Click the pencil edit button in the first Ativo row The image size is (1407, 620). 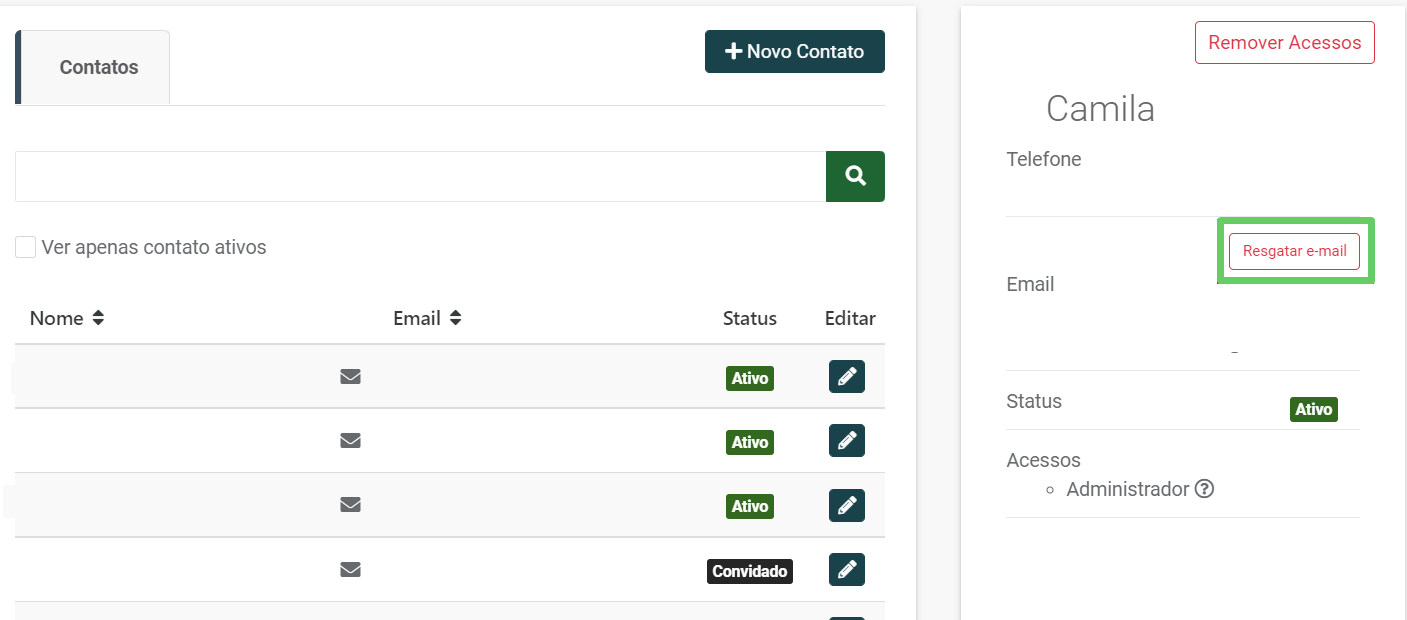pyautogui.click(x=847, y=377)
